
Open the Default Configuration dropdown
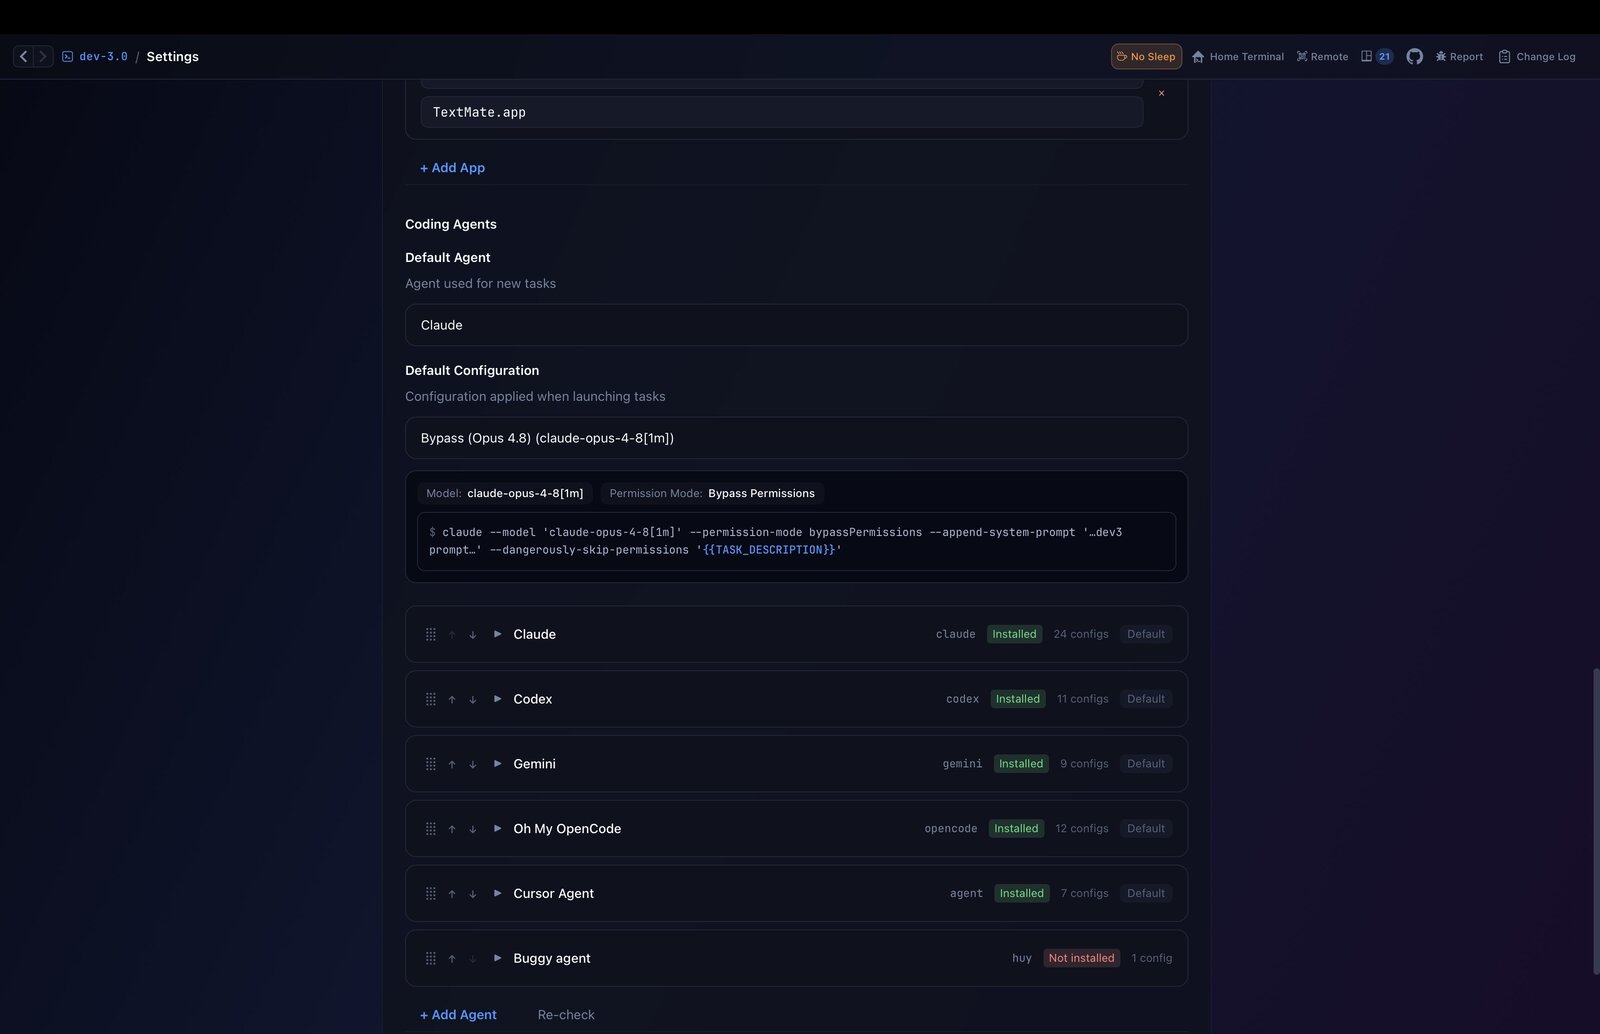click(x=796, y=438)
